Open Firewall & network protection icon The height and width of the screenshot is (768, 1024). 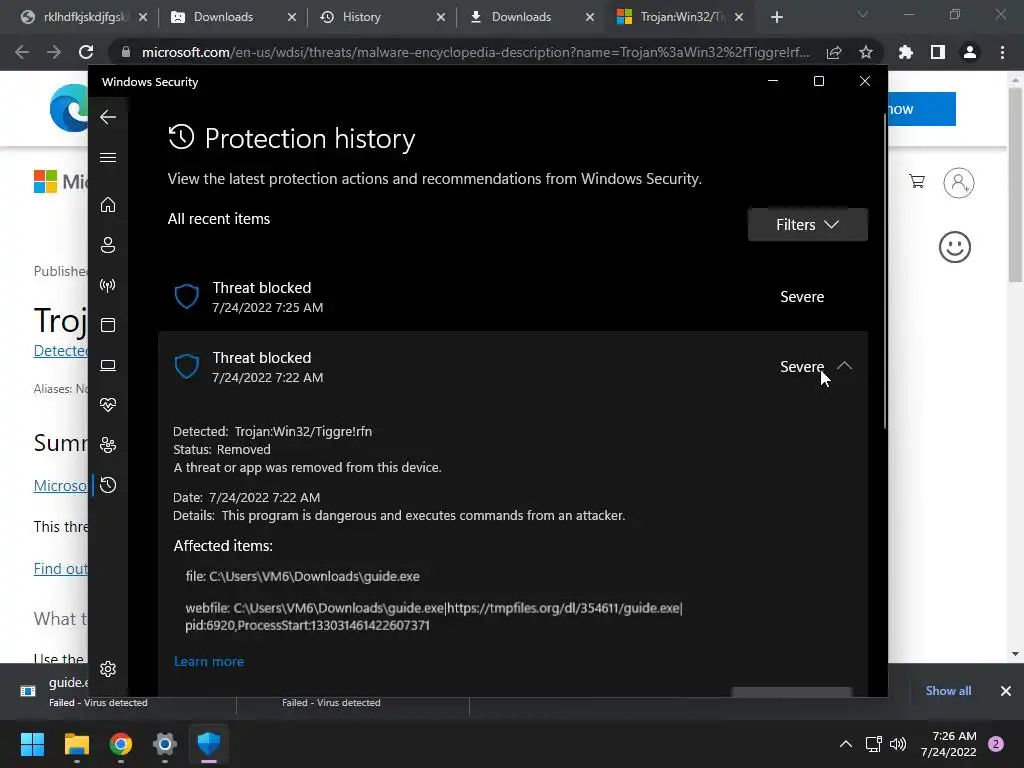coord(108,285)
